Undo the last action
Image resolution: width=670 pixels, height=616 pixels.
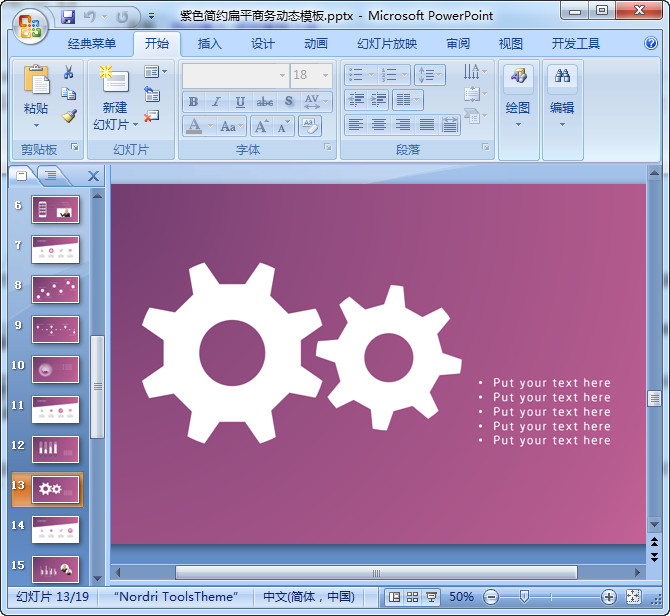(x=90, y=17)
